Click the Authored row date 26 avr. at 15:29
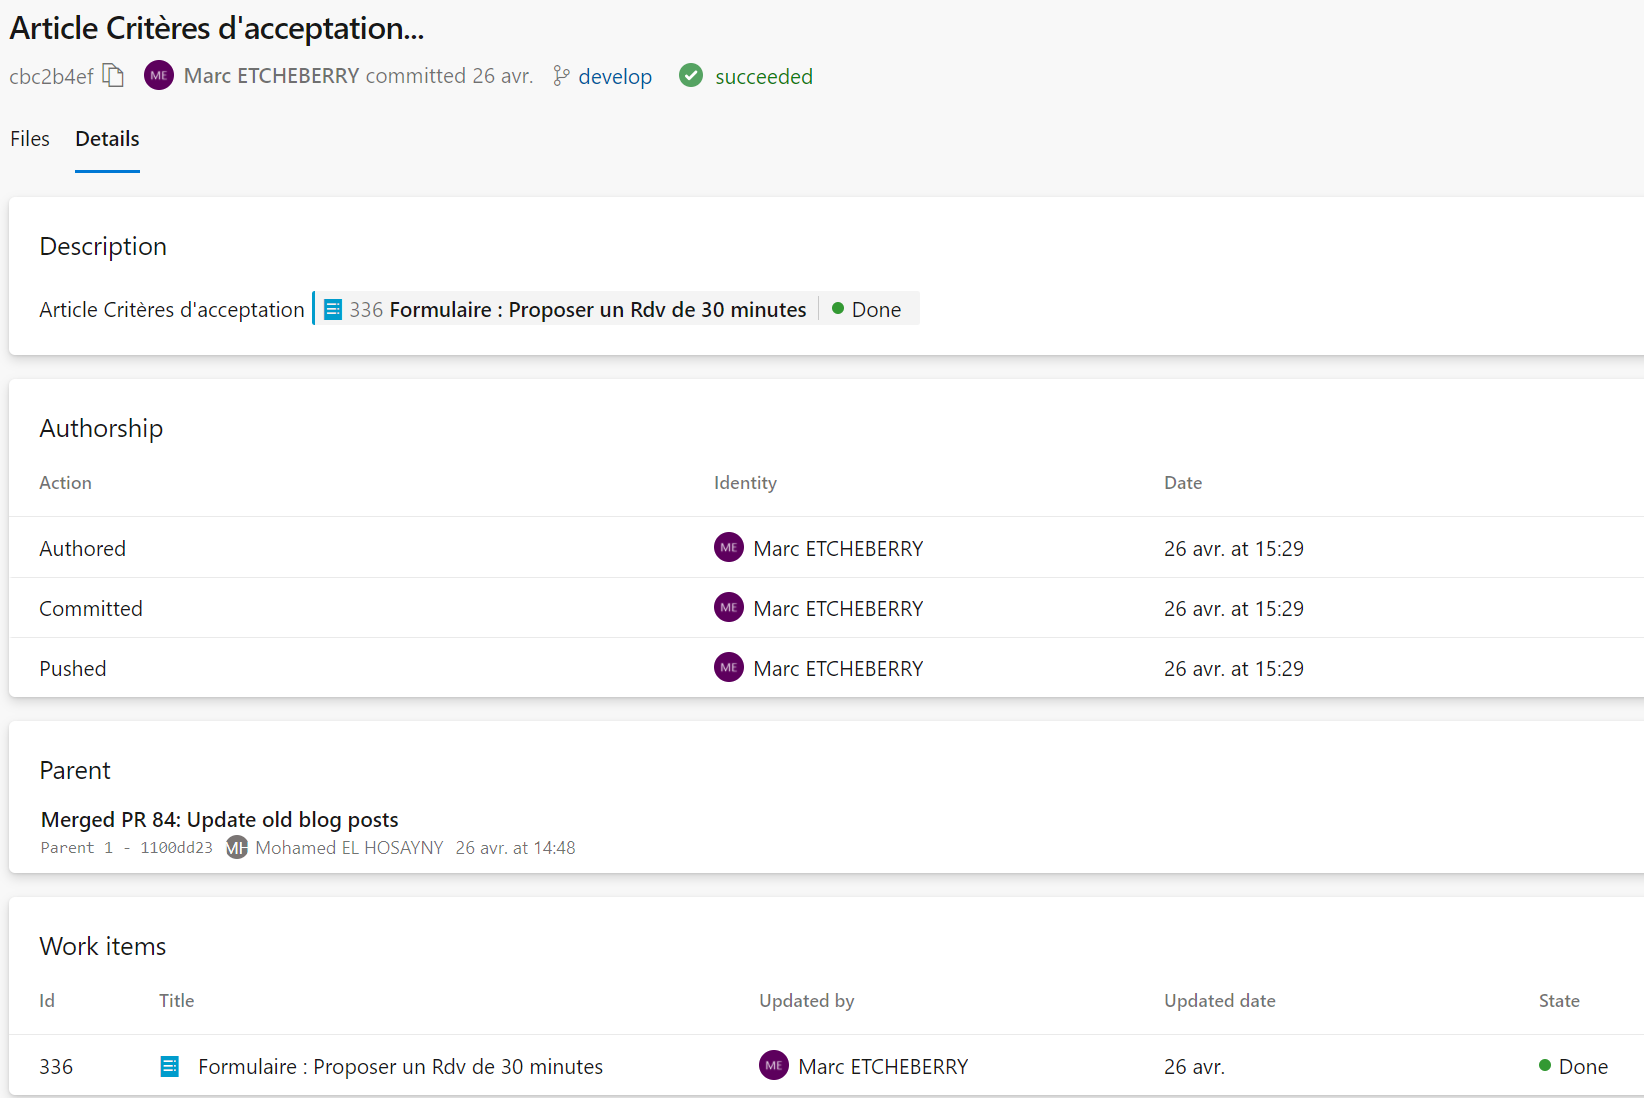 coord(1234,549)
